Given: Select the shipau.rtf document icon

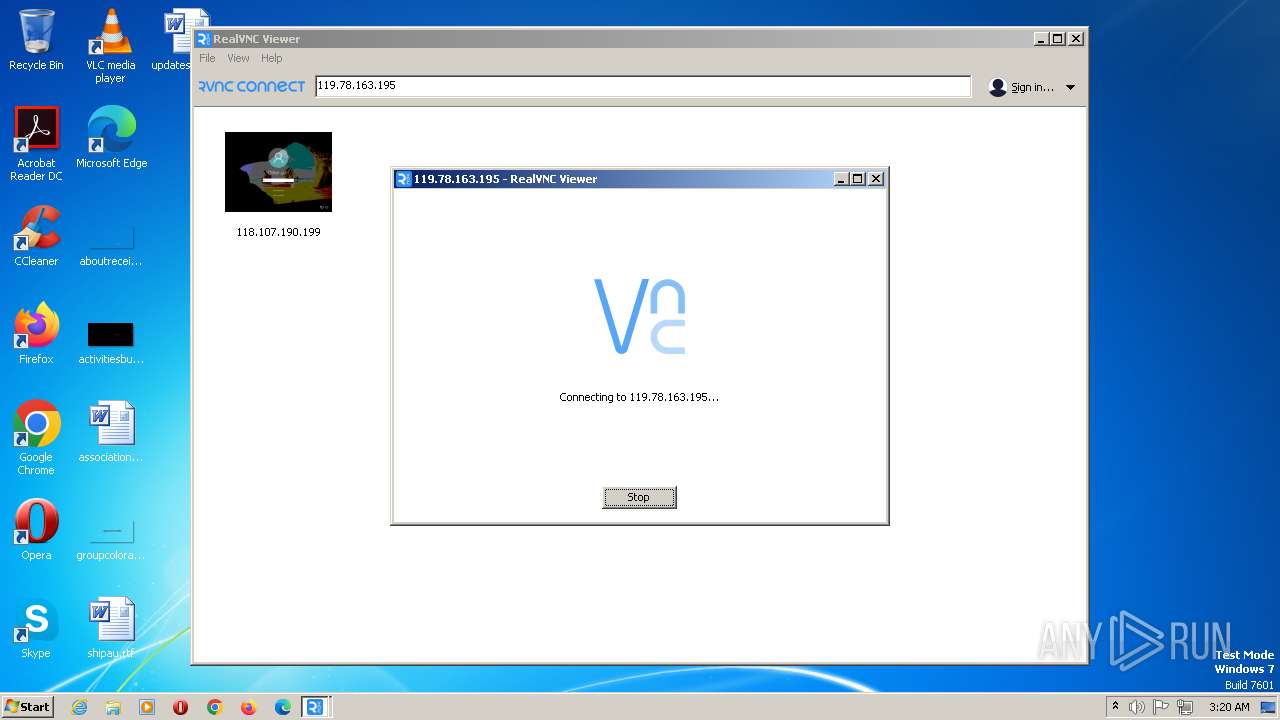Looking at the screenshot, I should (110, 627).
